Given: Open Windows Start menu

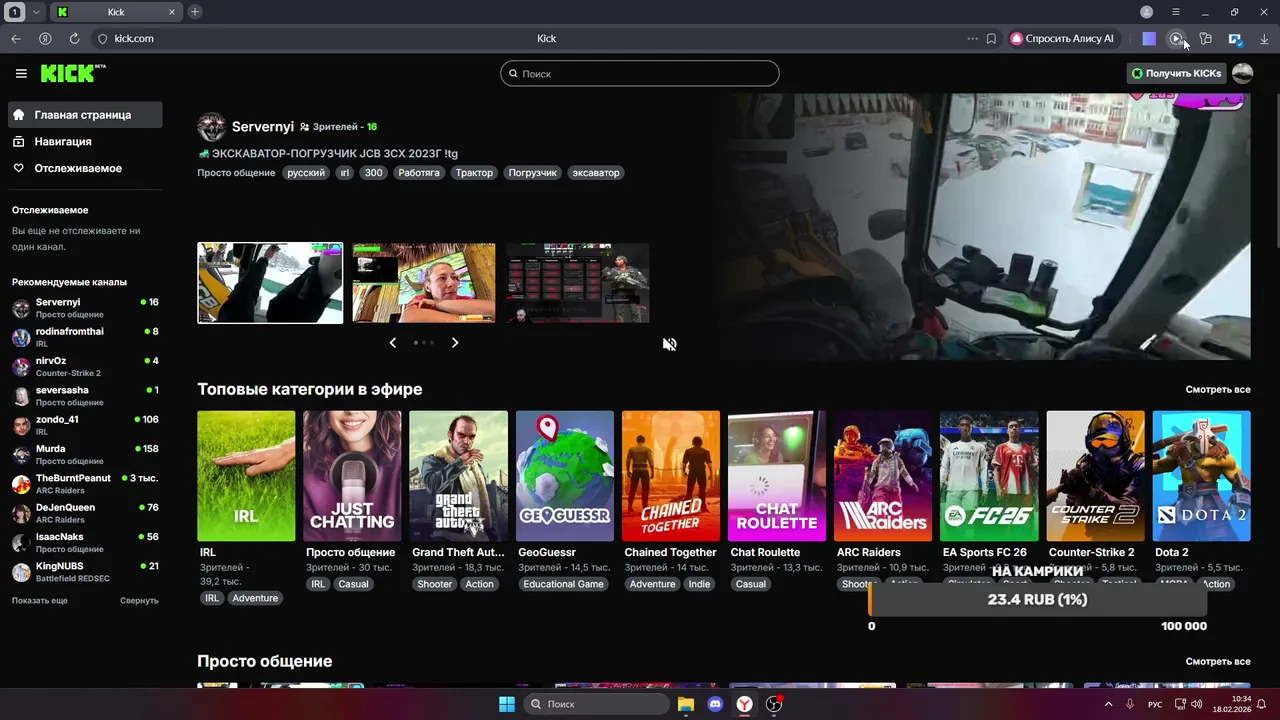Looking at the screenshot, I should pos(507,704).
